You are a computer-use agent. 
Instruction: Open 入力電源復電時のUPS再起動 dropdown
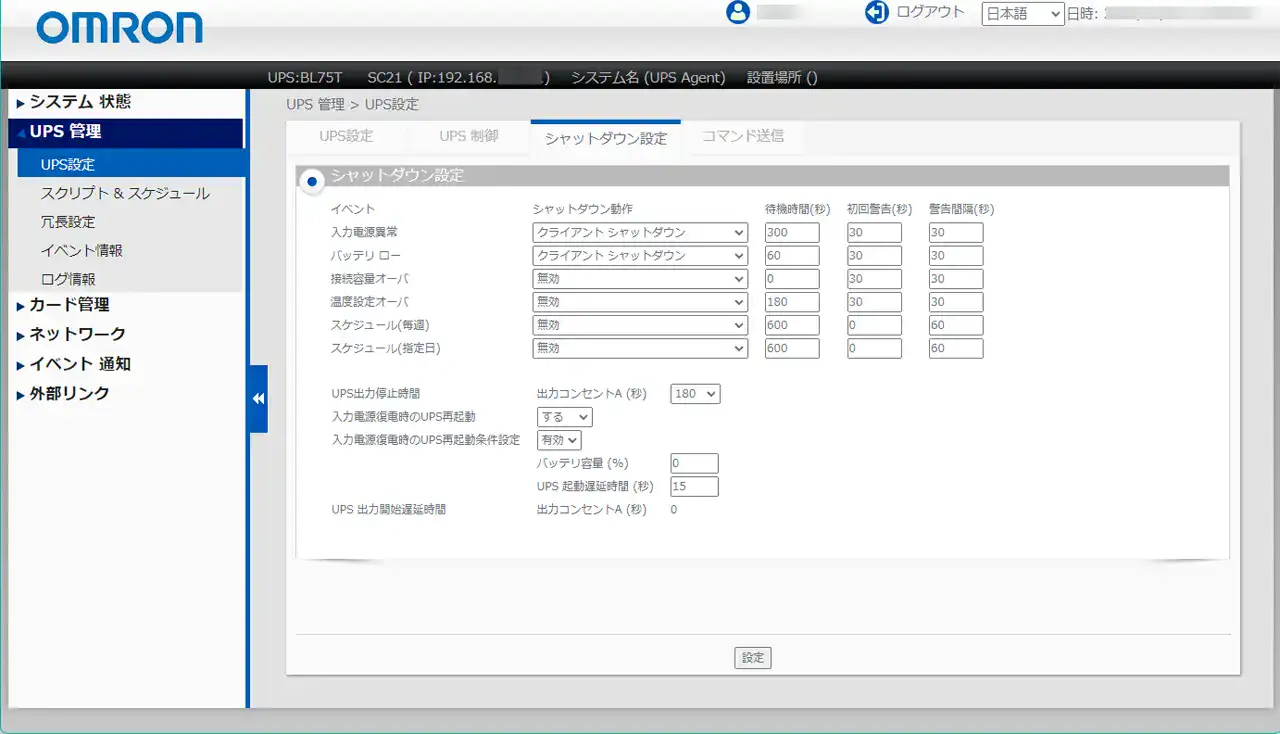tap(564, 417)
